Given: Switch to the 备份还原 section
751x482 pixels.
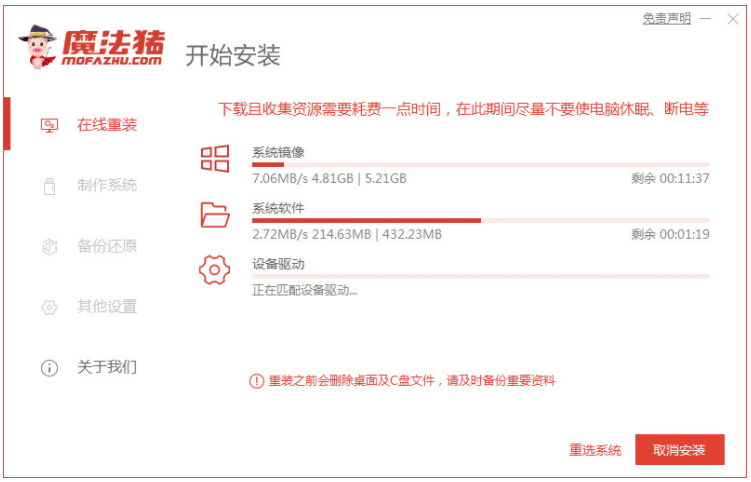Looking at the screenshot, I should point(107,246).
